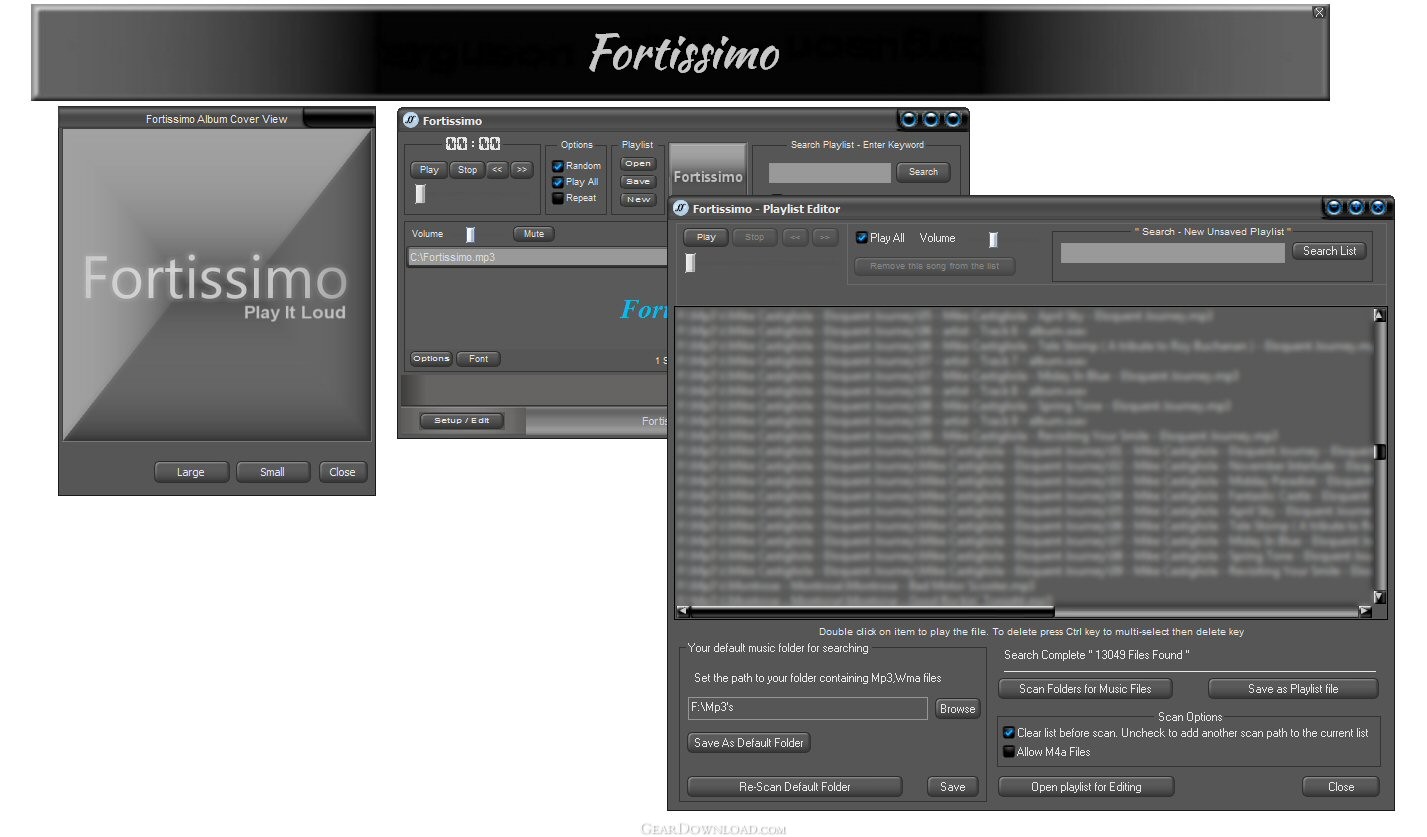
Task: Minimize the Playlist Editor window
Action: pyautogui.click(x=1333, y=208)
